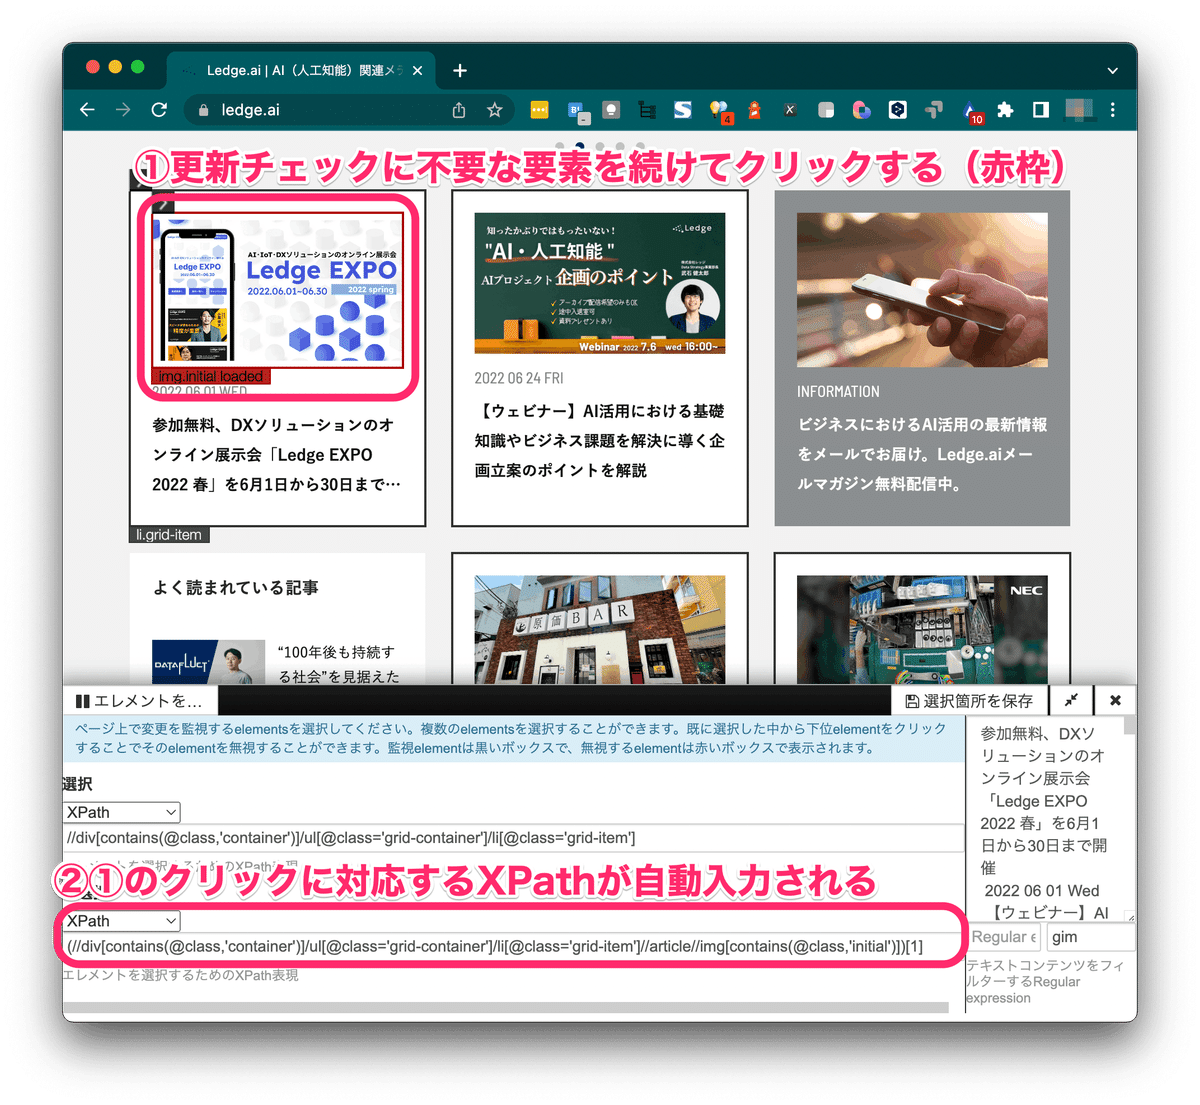Minimize the selector panel with the arrows icon
The image size is (1200, 1105).
click(x=1071, y=701)
